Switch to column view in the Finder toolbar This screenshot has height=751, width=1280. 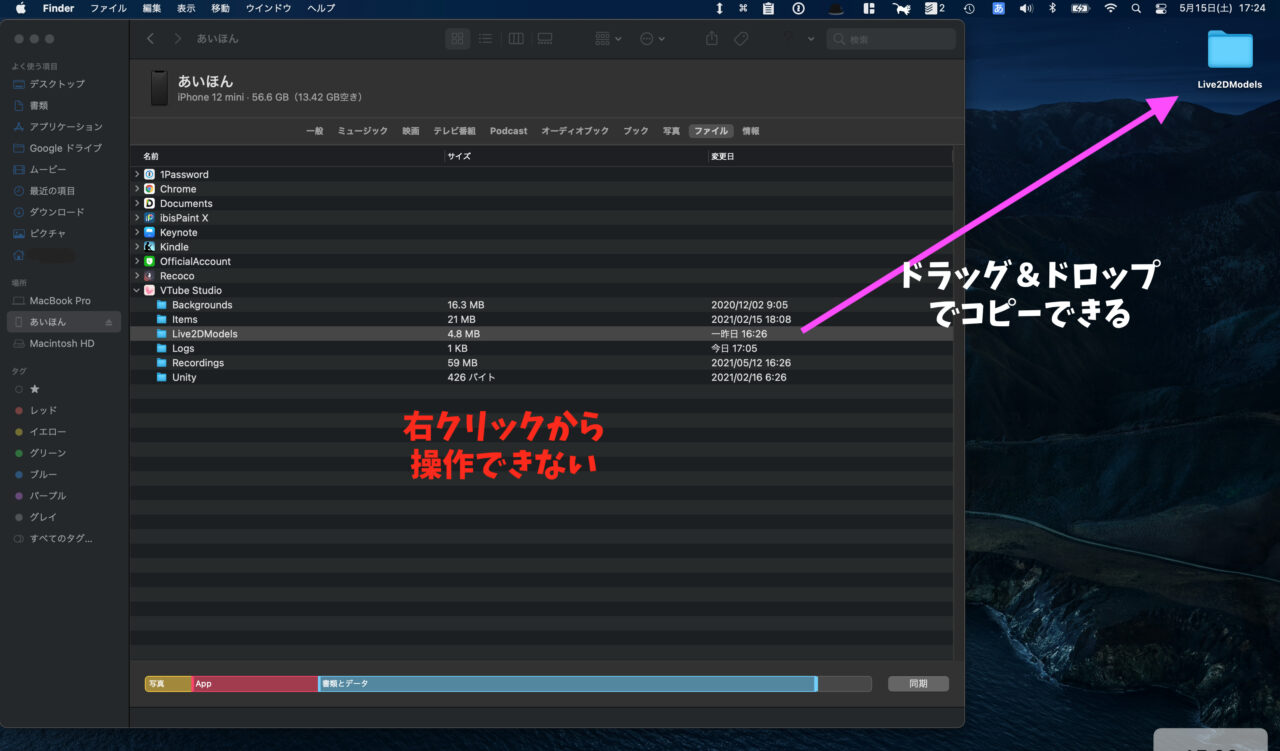[515, 38]
